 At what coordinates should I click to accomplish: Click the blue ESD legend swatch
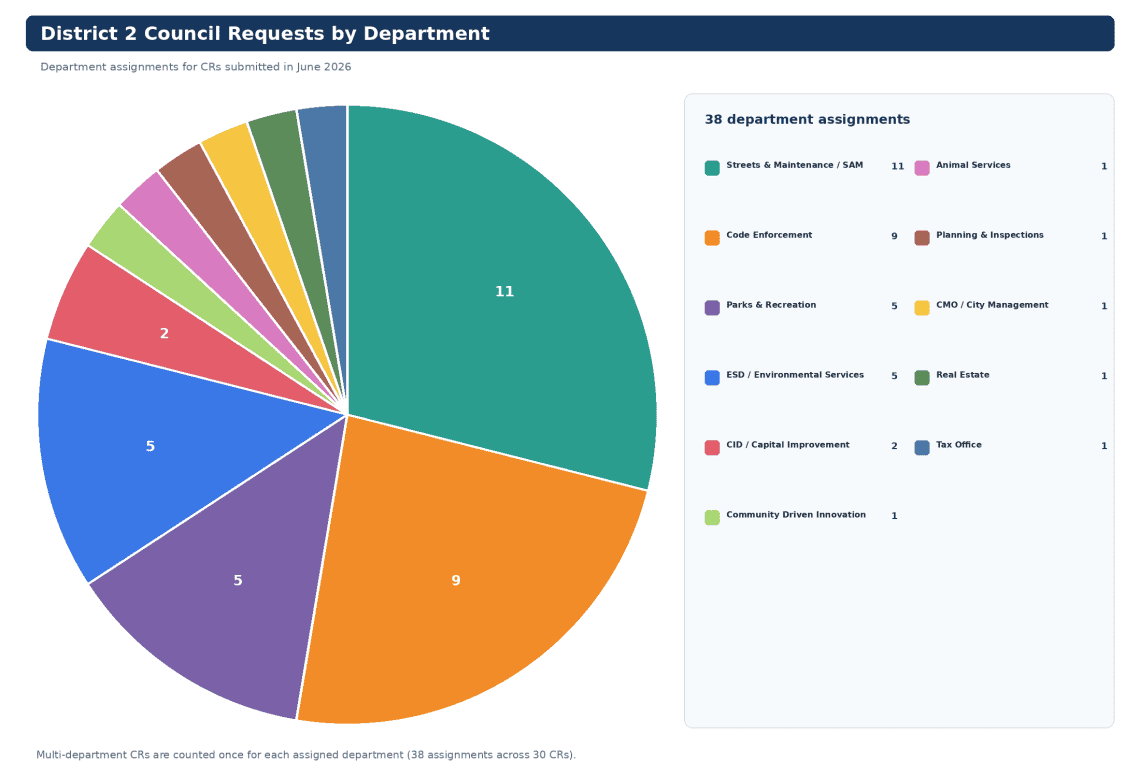(x=712, y=377)
